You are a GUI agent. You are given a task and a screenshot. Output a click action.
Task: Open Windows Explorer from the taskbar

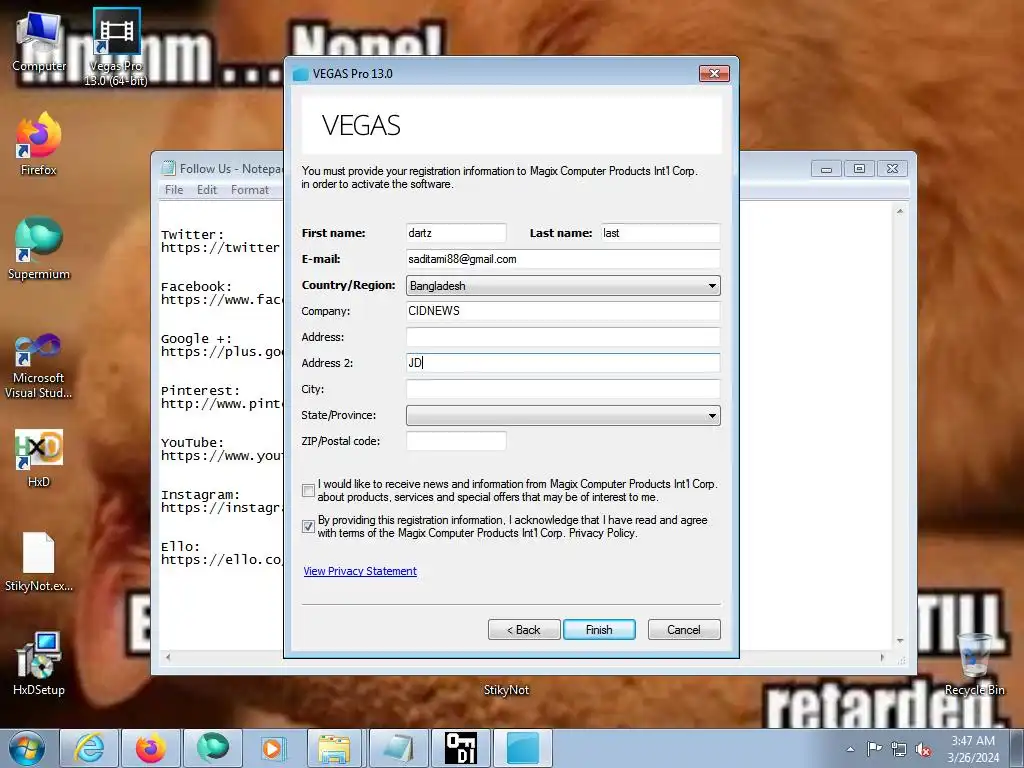click(336, 748)
